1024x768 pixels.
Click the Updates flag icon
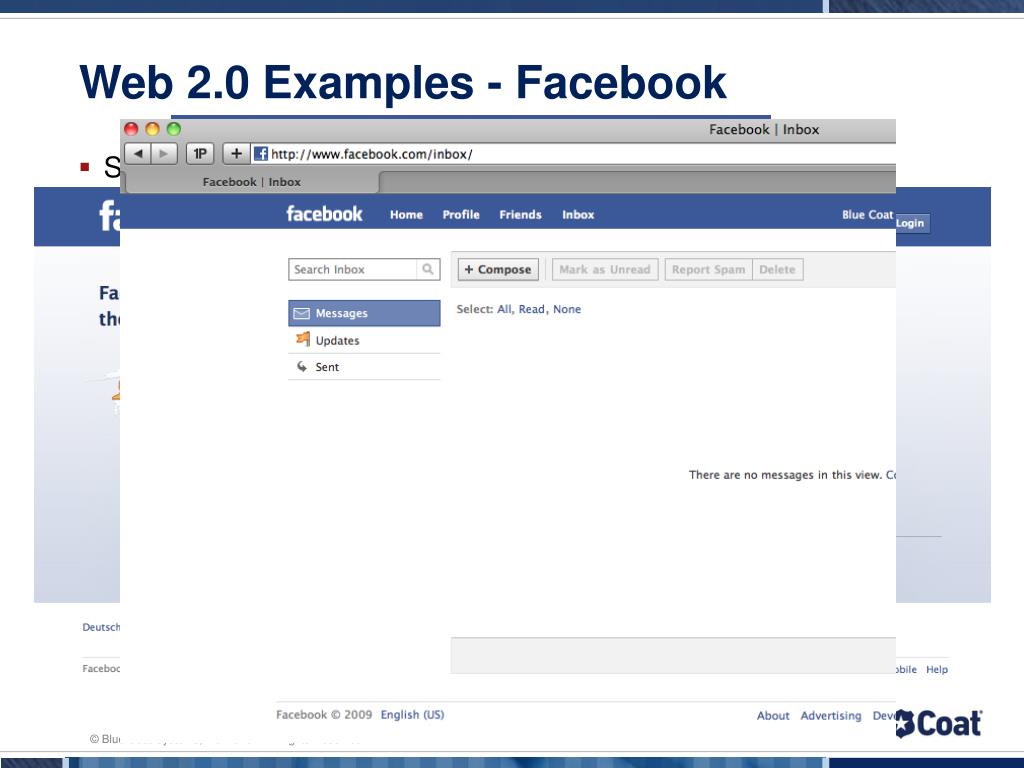[302, 339]
